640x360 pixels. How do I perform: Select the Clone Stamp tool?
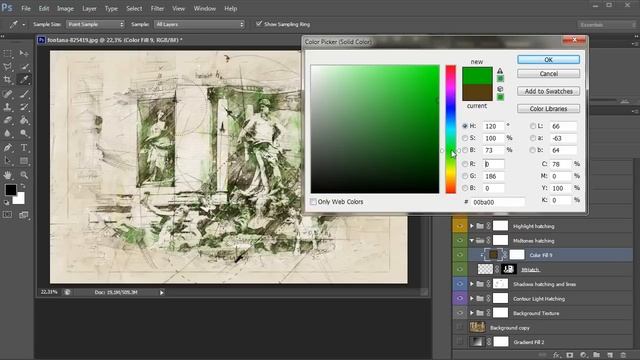click(x=7, y=107)
